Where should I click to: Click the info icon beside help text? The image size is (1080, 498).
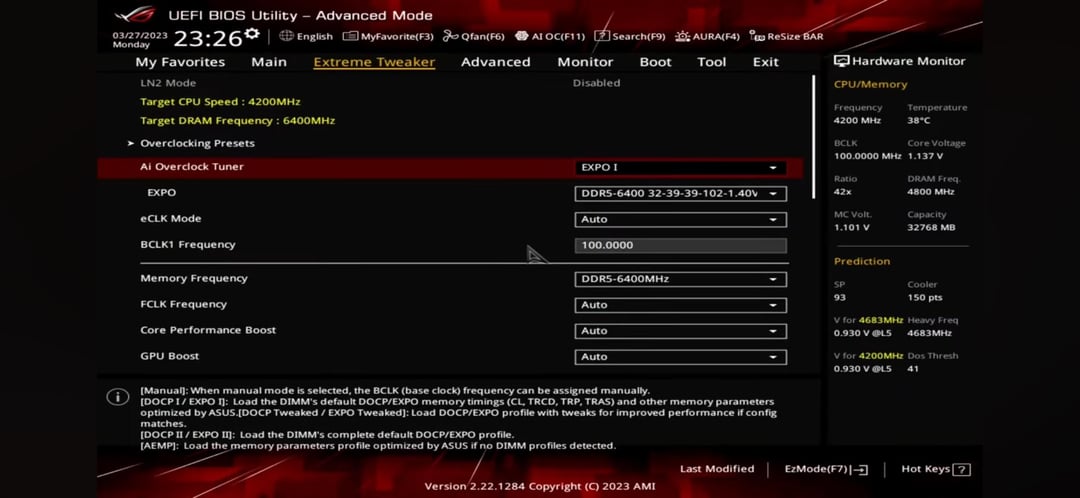click(x=117, y=397)
